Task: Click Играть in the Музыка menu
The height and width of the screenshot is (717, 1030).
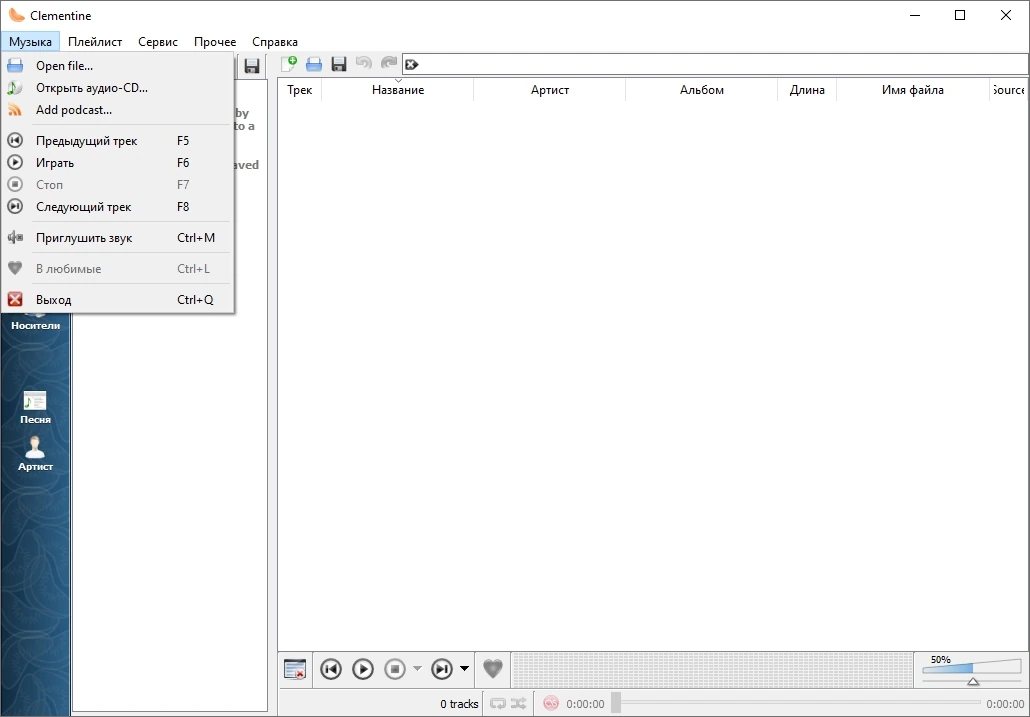Action: [118, 163]
